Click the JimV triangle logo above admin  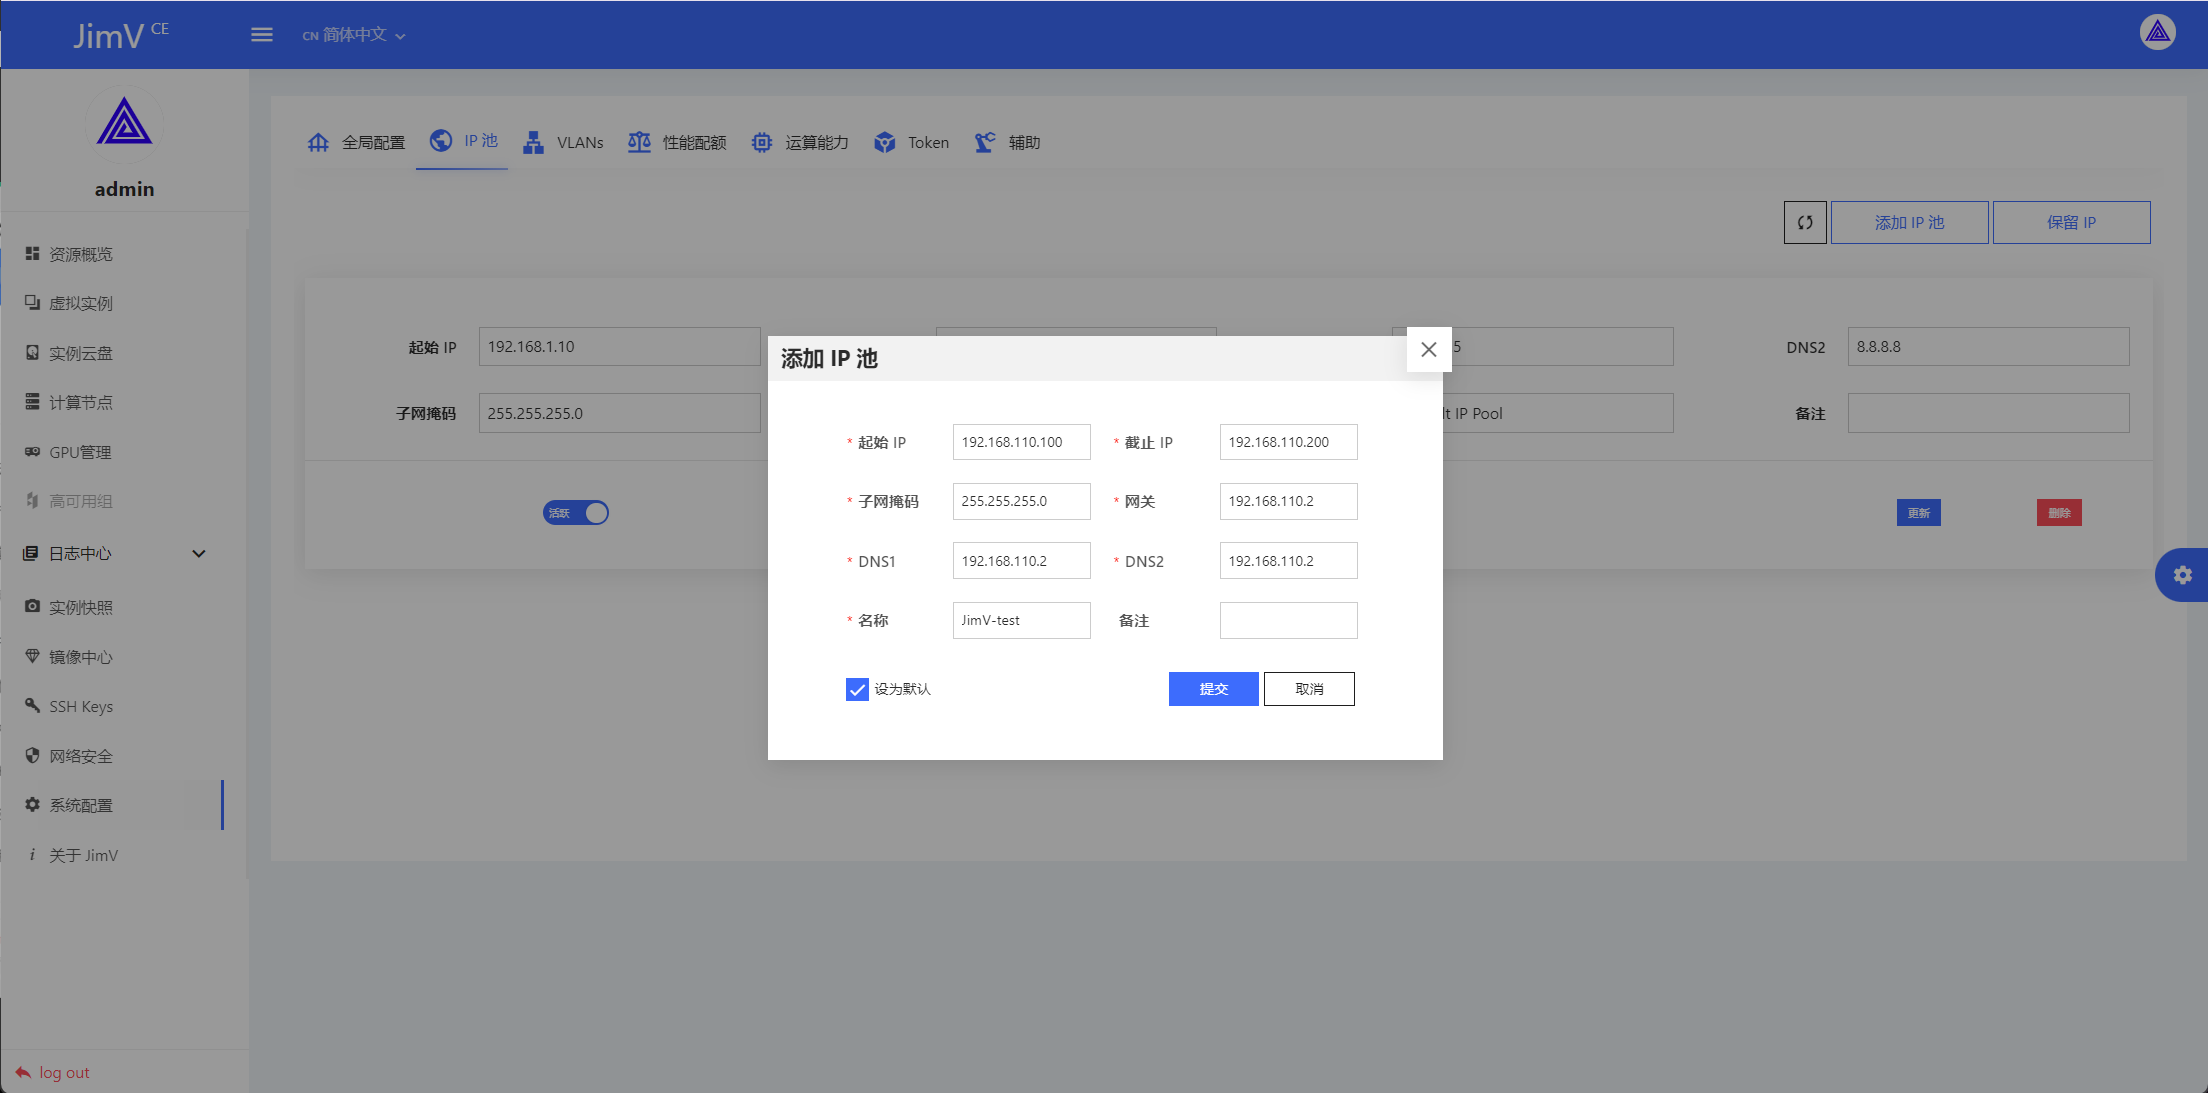point(124,124)
